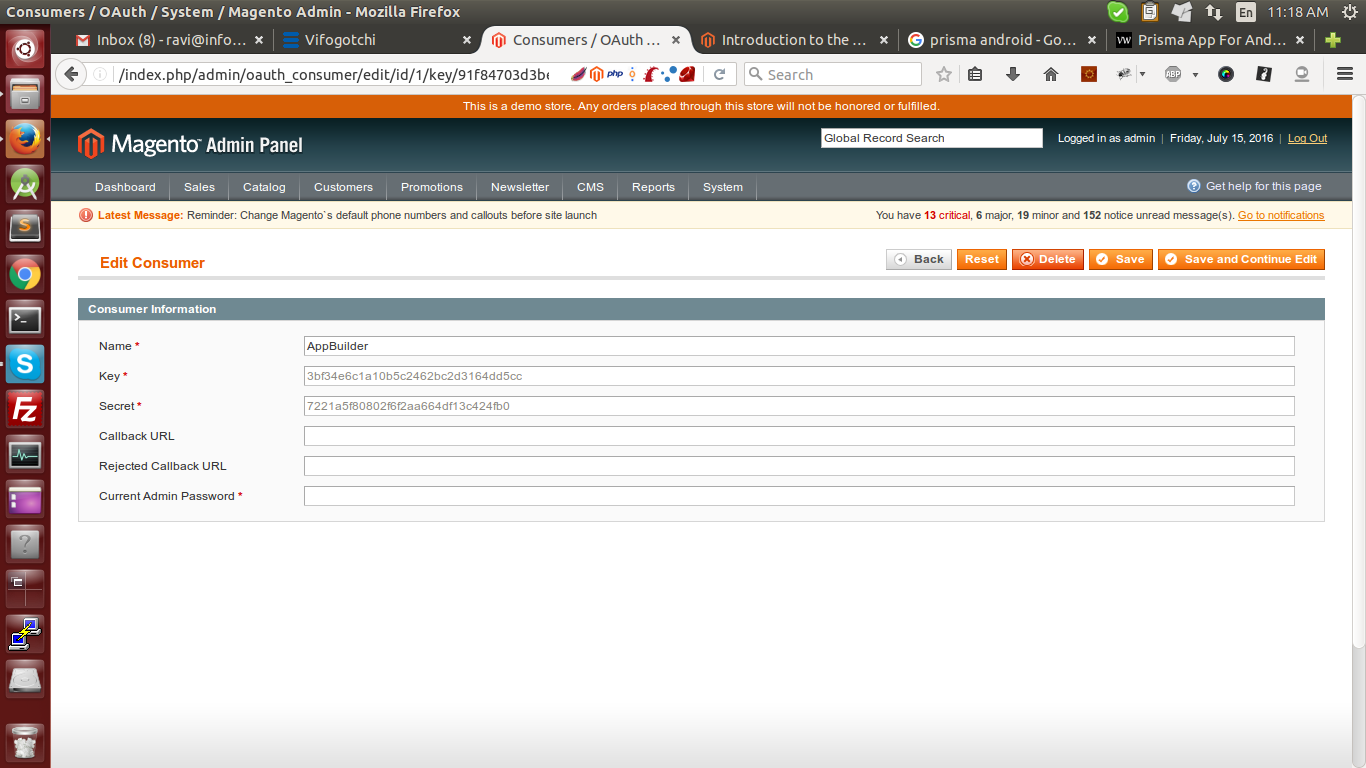This screenshot has height=768, width=1366.
Task: Expand the Adblock Plus dropdown arrow
Action: click(1195, 75)
